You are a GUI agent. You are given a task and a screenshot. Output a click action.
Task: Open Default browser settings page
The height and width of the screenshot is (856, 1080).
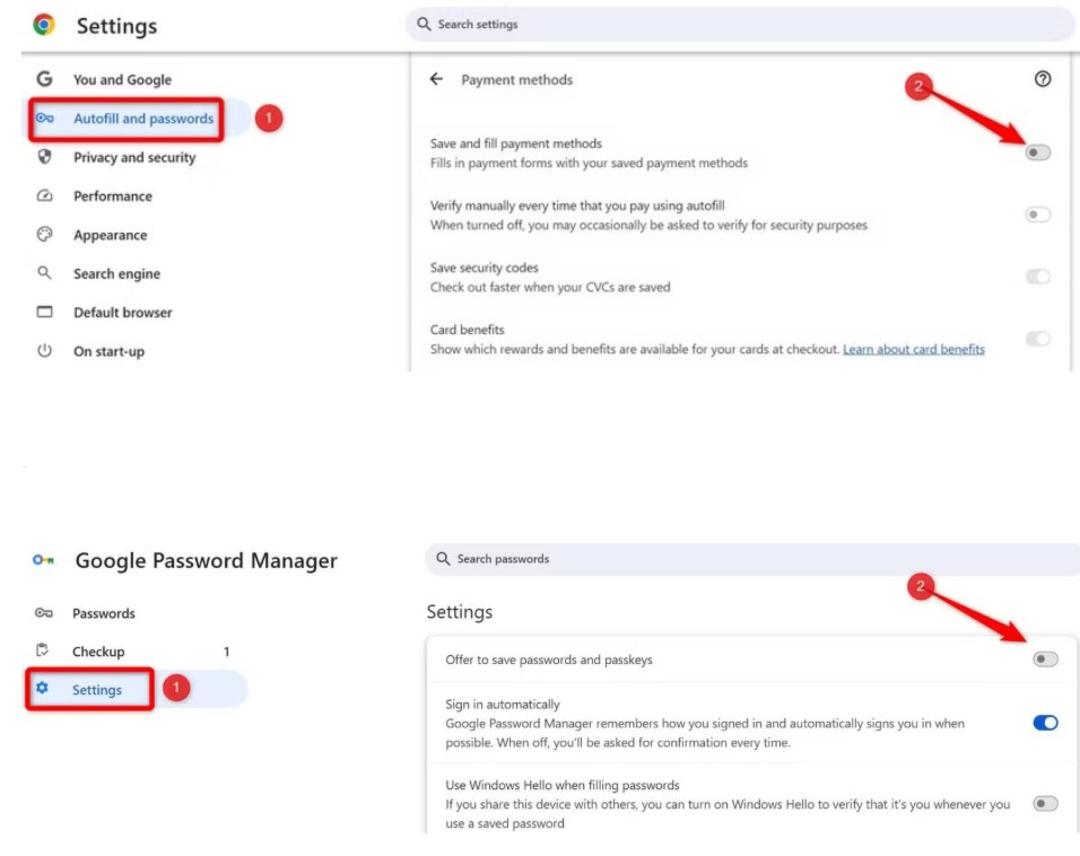(123, 312)
